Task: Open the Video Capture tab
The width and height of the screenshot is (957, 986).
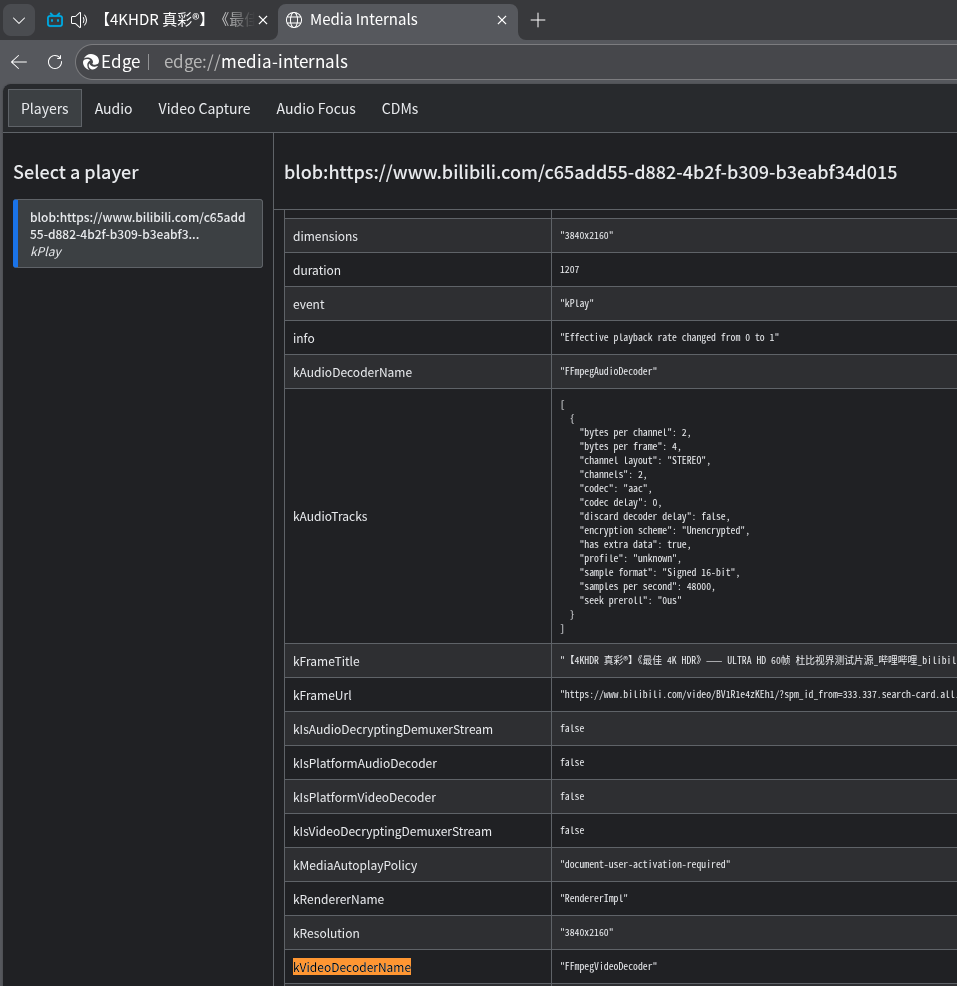Action: tap(204, 109)
